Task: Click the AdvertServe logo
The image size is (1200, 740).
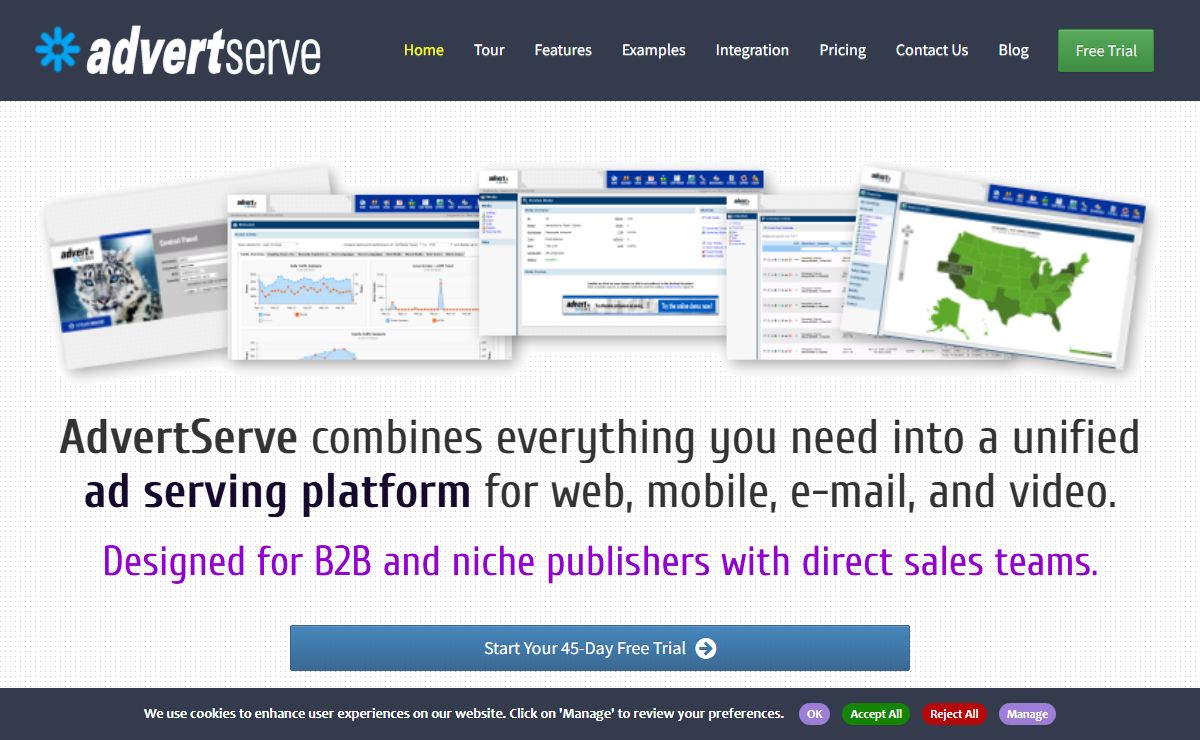Action: click(x=178, y=51)
